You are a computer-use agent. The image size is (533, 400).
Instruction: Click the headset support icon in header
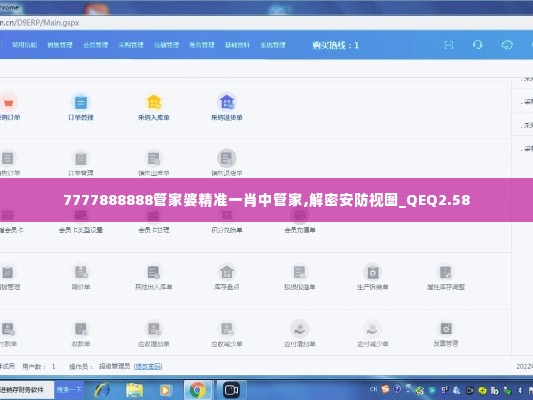point(478,45)
